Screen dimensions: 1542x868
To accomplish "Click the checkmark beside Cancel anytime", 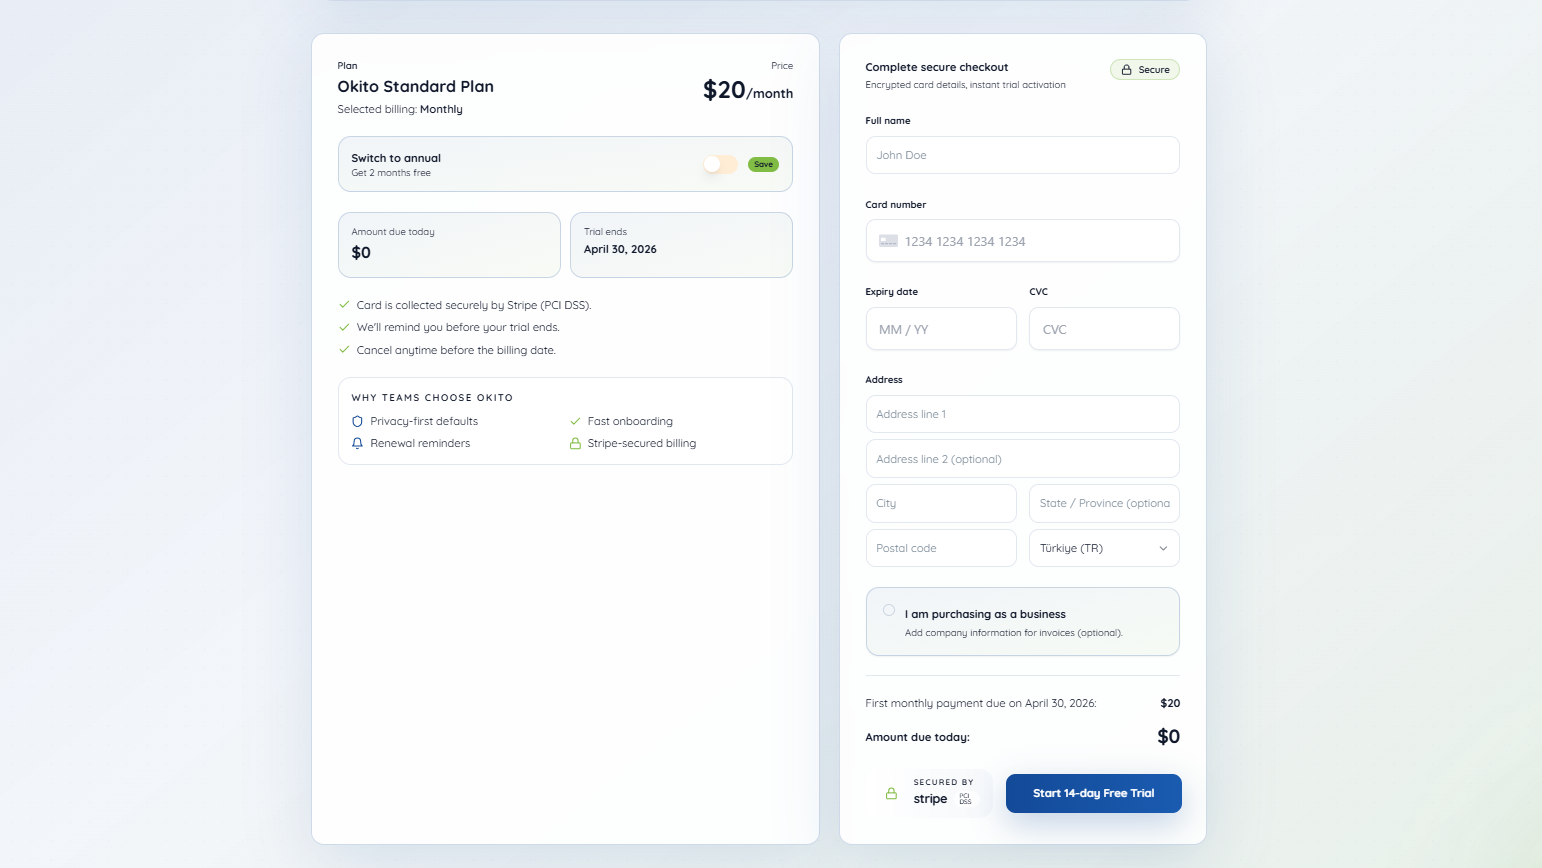I will coord(344,350).
